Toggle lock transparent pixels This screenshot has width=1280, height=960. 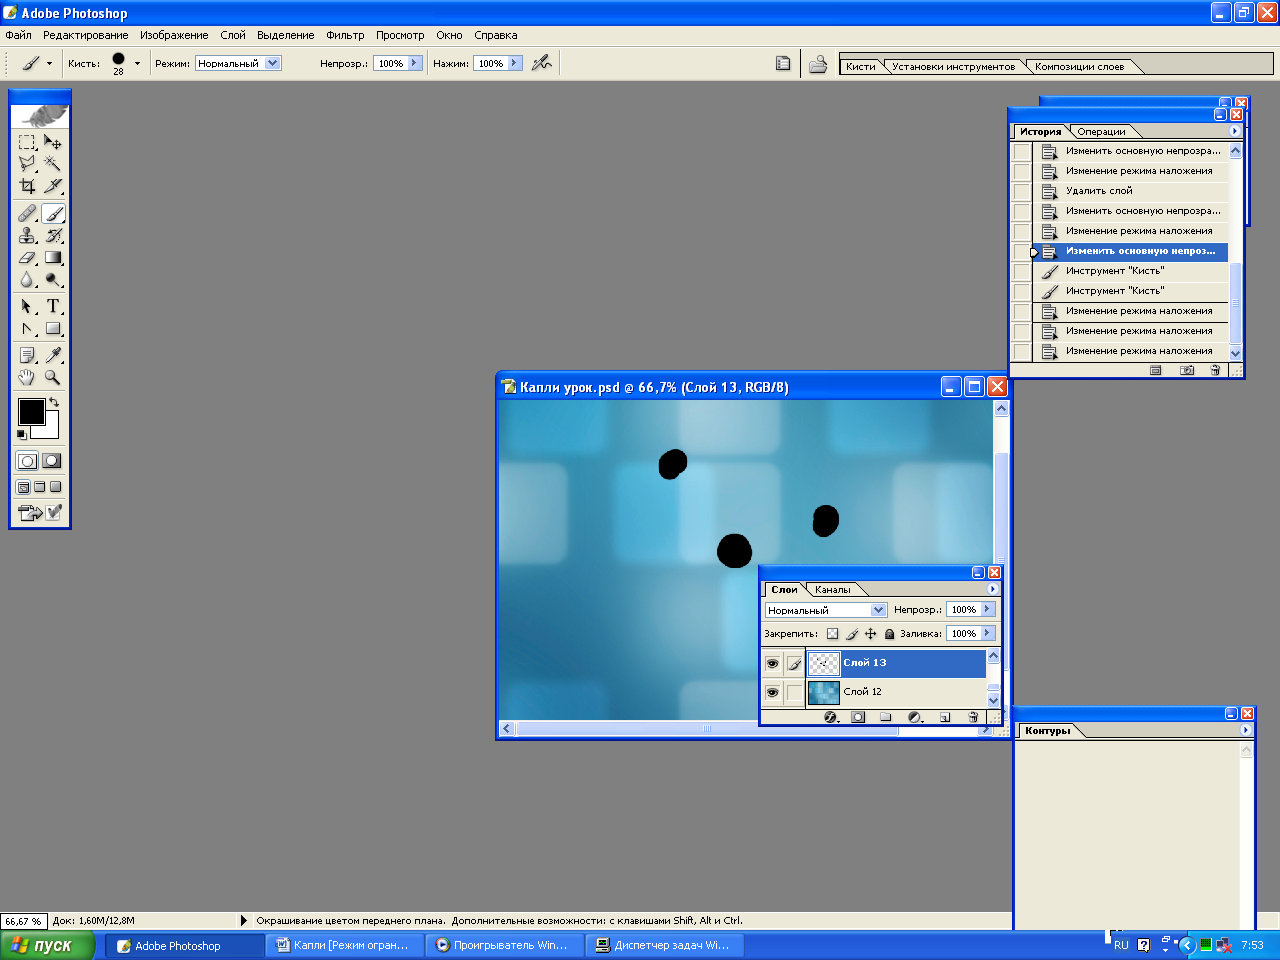tap(832, 633)
